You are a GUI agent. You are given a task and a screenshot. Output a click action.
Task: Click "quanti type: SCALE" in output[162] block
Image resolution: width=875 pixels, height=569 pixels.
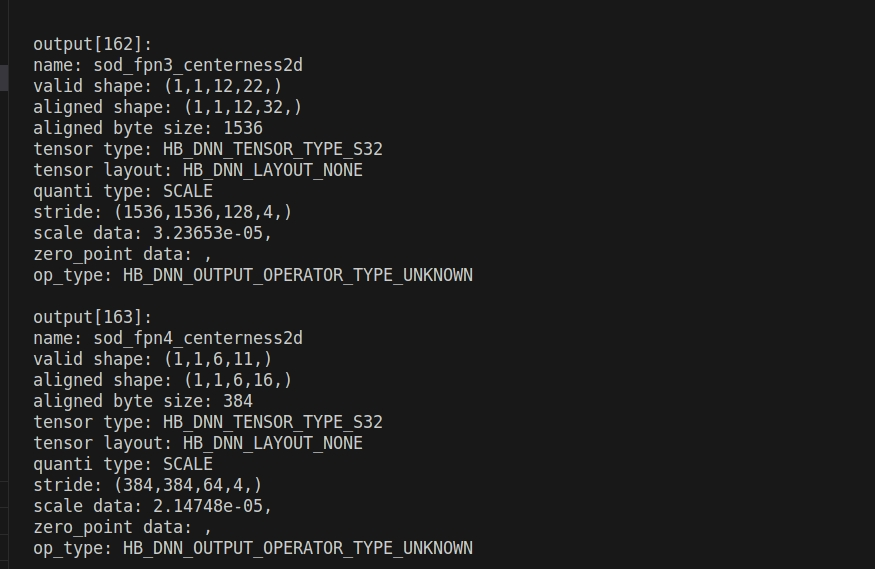[x=122, y=191]
